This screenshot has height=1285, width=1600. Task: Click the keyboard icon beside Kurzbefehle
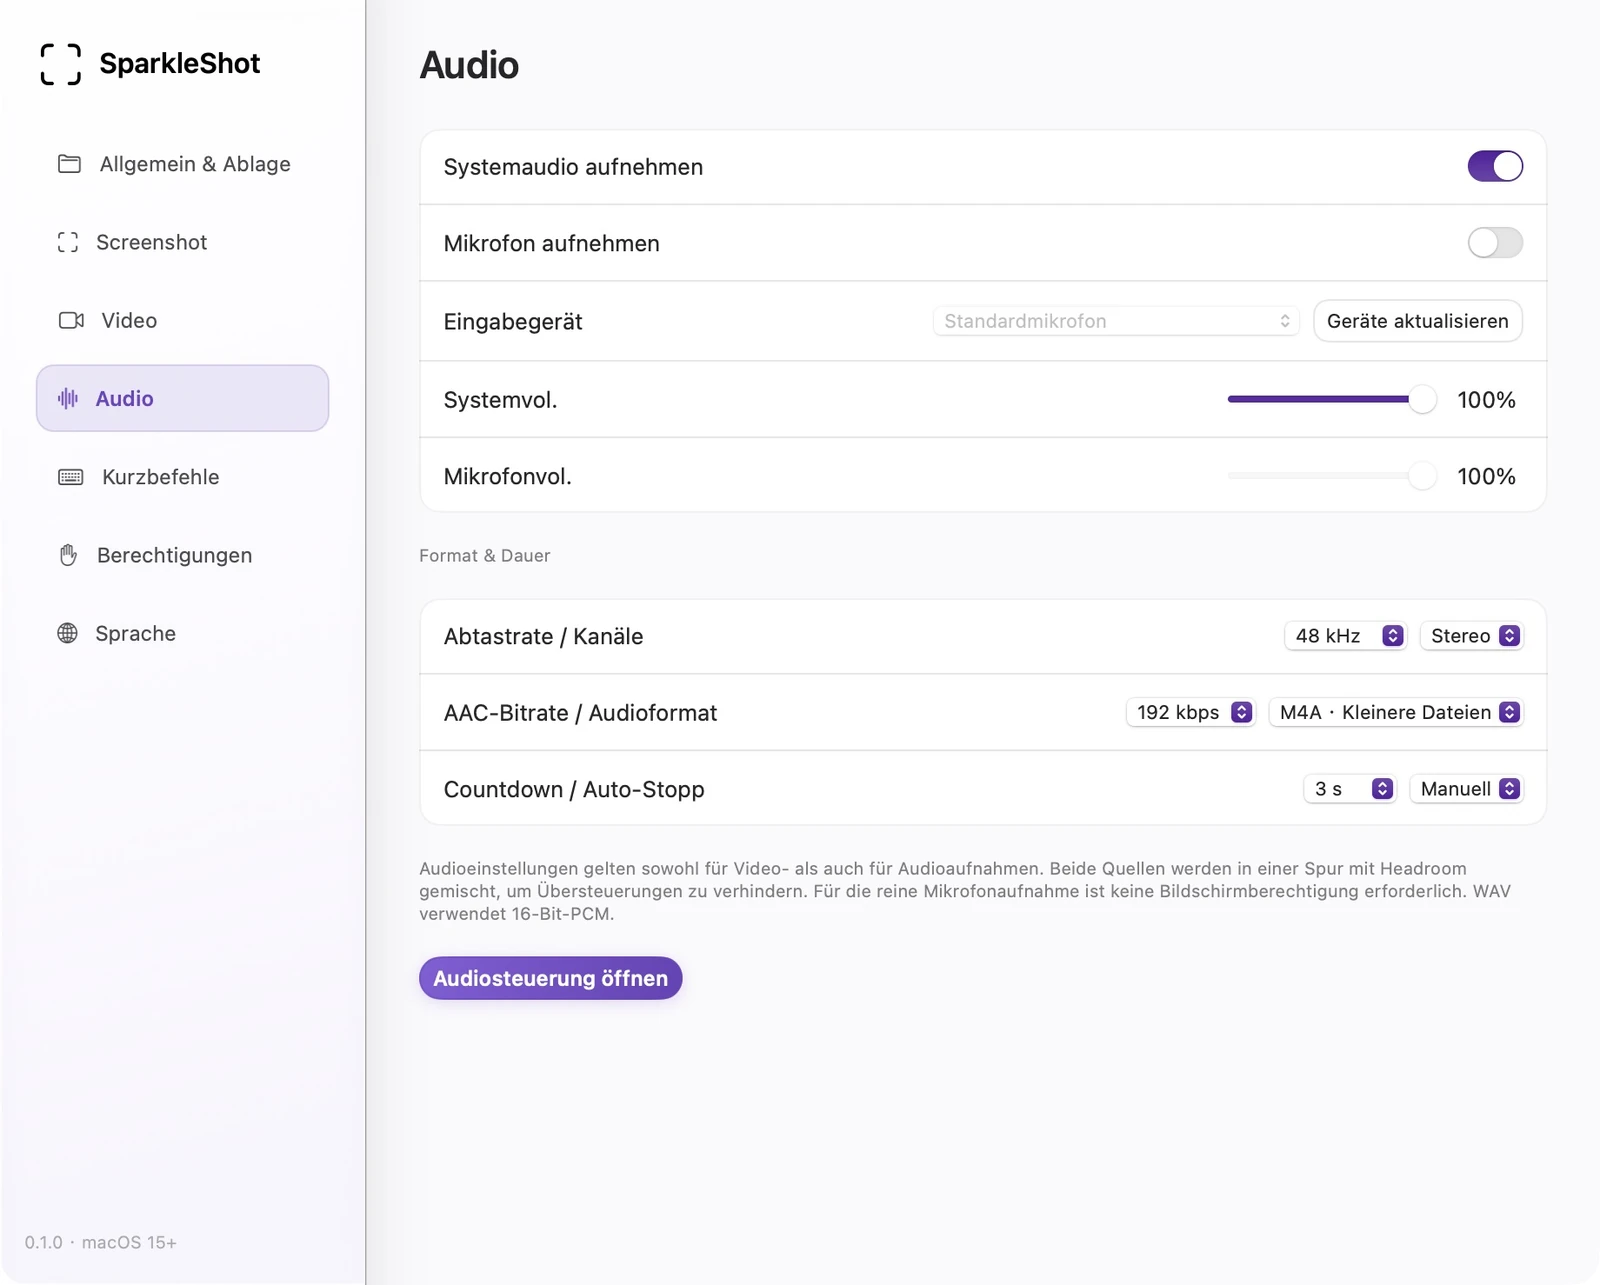(71, 477)
